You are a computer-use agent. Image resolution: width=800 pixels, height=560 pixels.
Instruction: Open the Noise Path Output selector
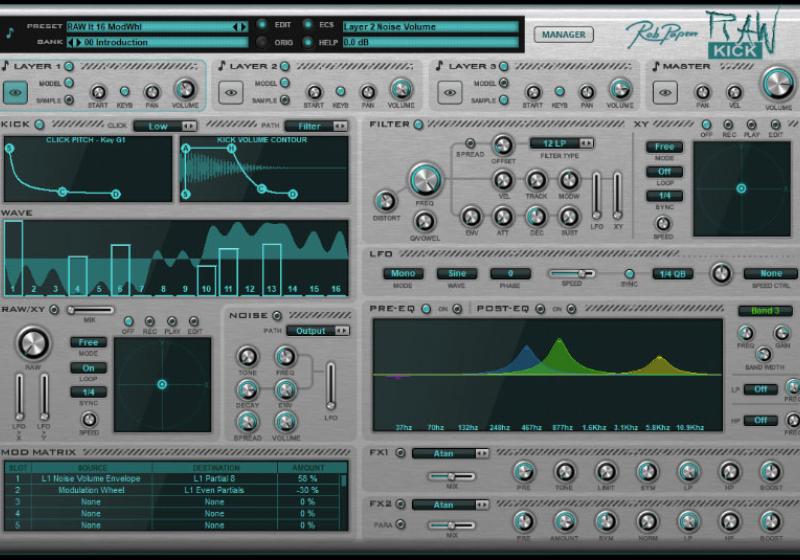point(318,330)
